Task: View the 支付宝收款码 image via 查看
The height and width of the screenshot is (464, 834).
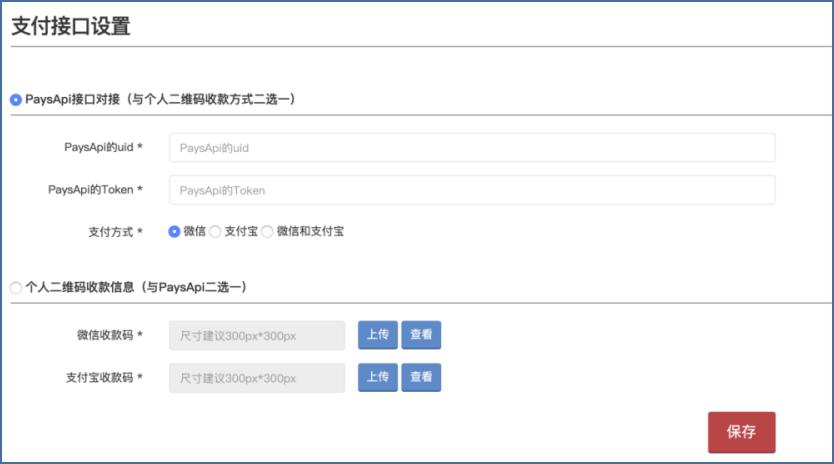Action: [x=421, y=377]
